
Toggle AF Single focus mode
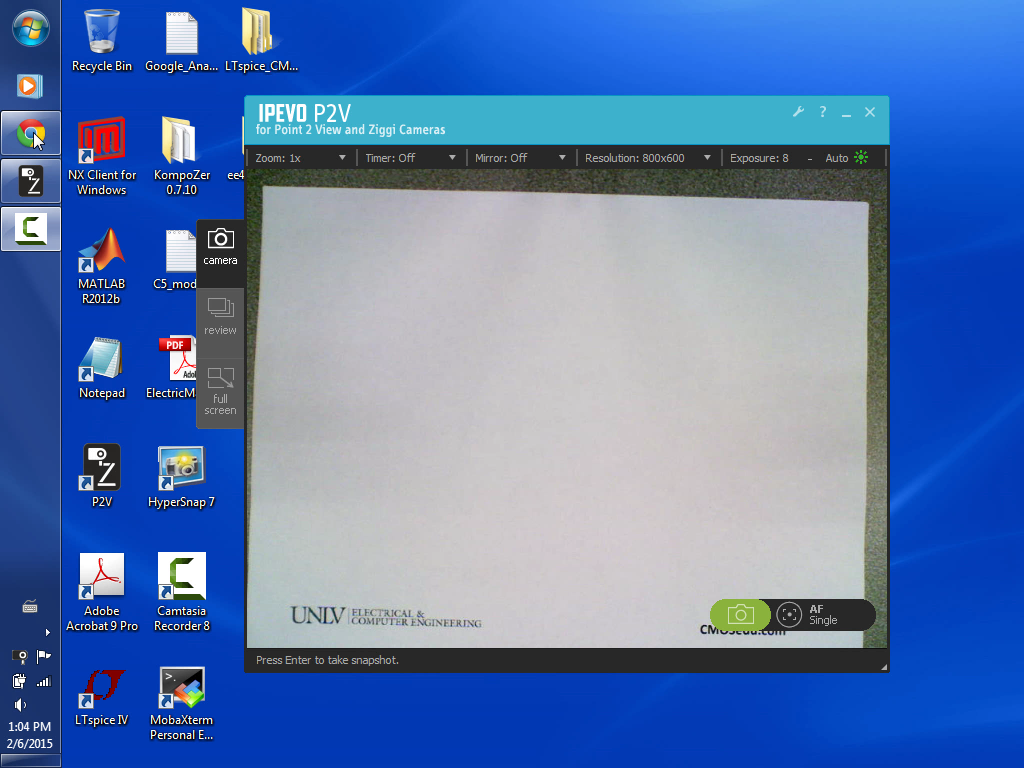[x=823, y=615]
